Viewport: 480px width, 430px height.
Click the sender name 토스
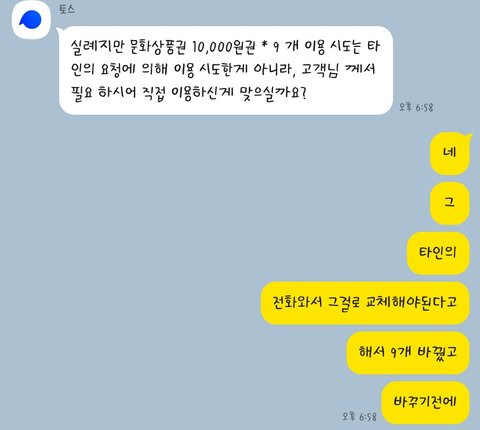67,9
